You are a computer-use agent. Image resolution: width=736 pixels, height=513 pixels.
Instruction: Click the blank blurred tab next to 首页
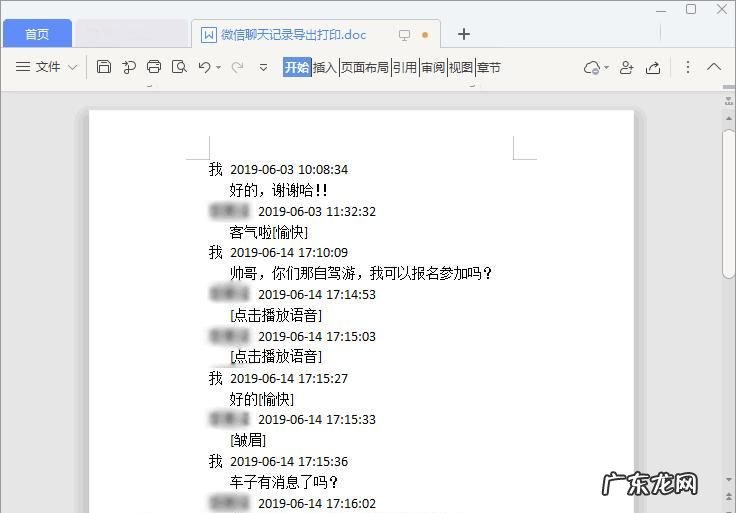coord(131,33)
